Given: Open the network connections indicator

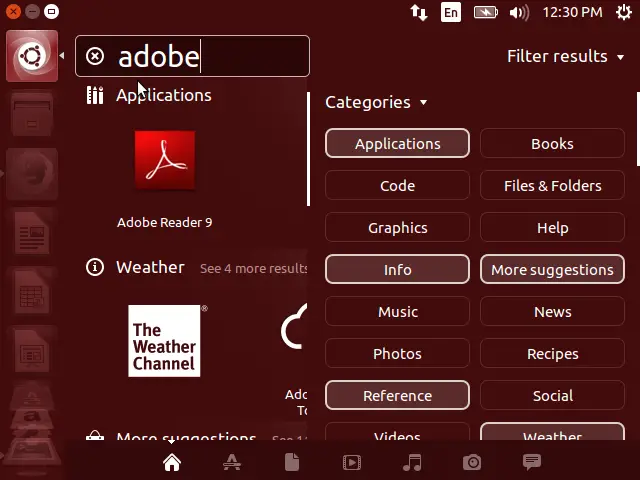Looking at the screenshot, I should coord(419,12).
